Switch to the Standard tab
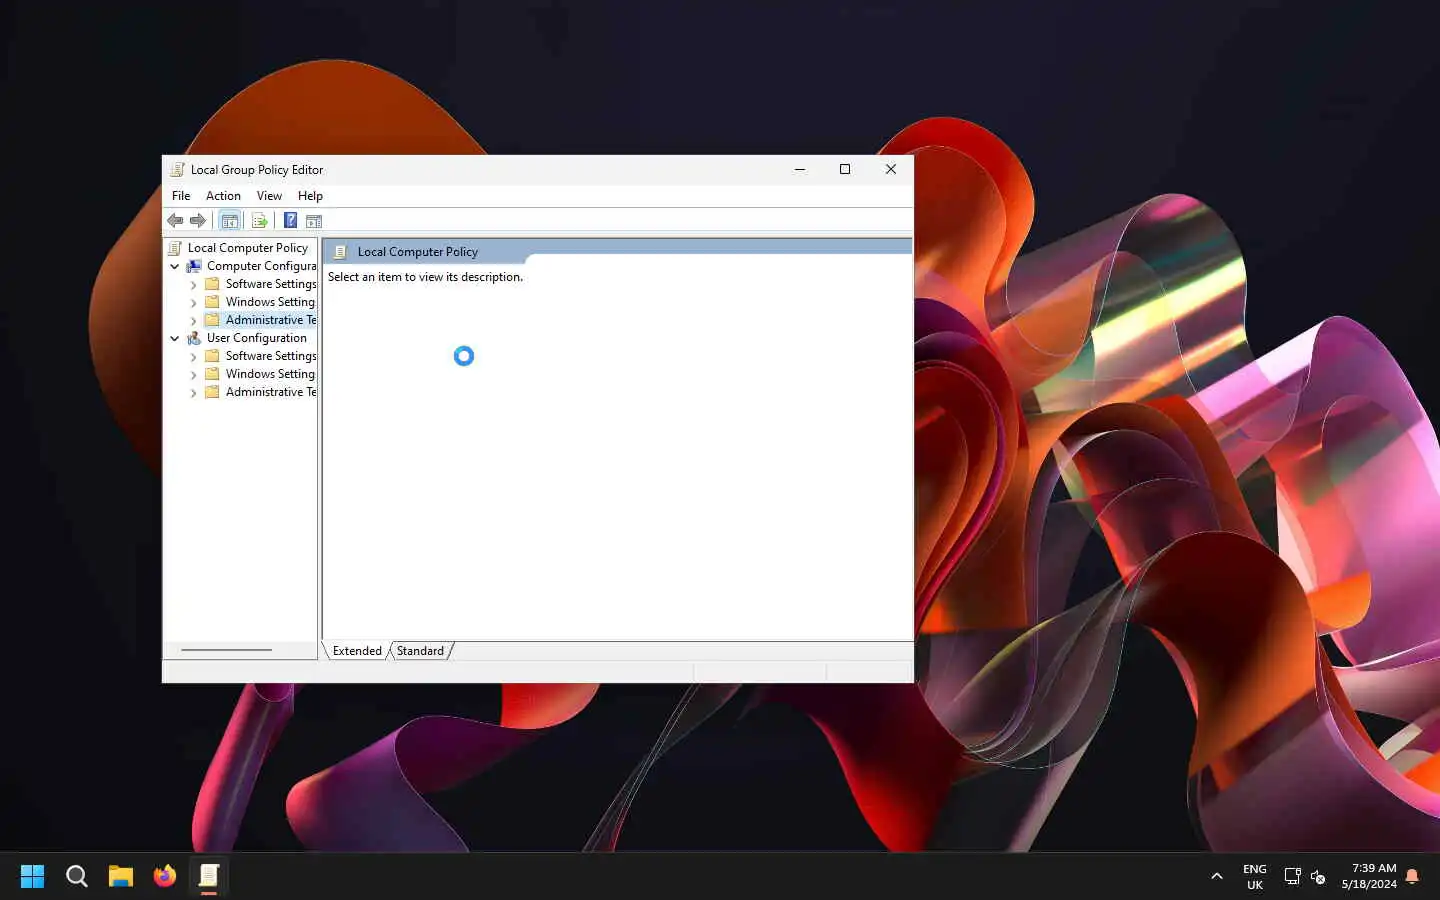Viewport: 1440px width, 900px height. tap(420, 651)
